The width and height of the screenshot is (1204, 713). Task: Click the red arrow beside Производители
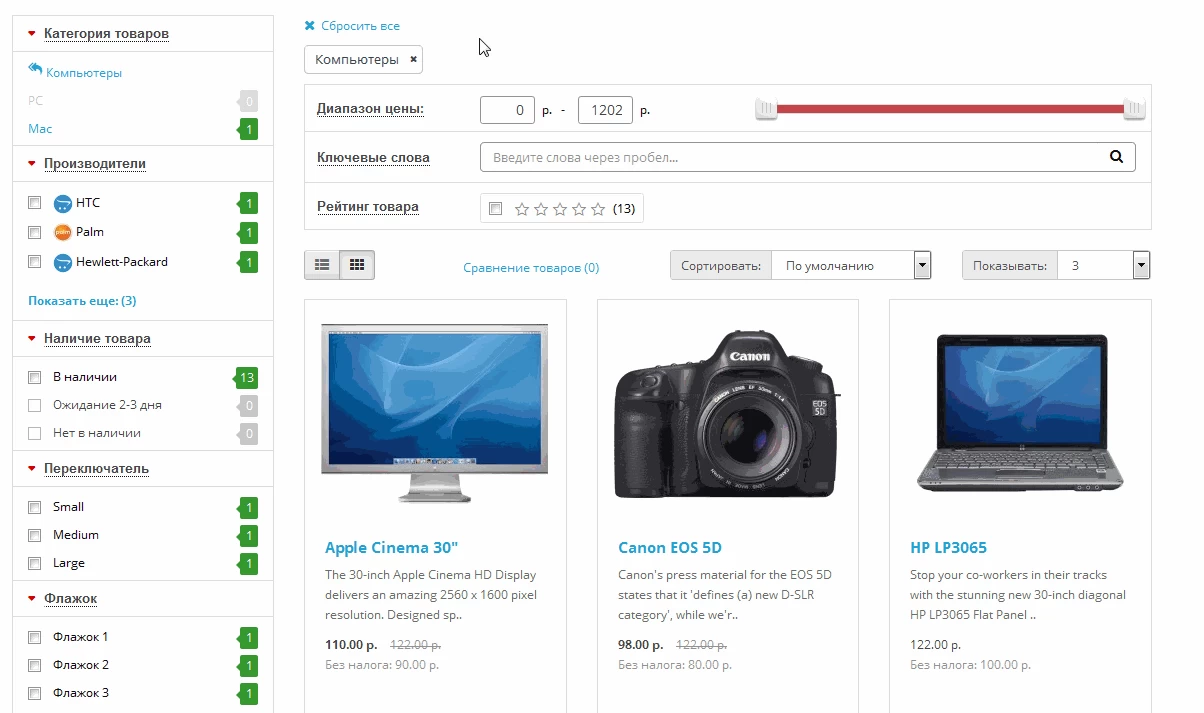pos(32,164)
